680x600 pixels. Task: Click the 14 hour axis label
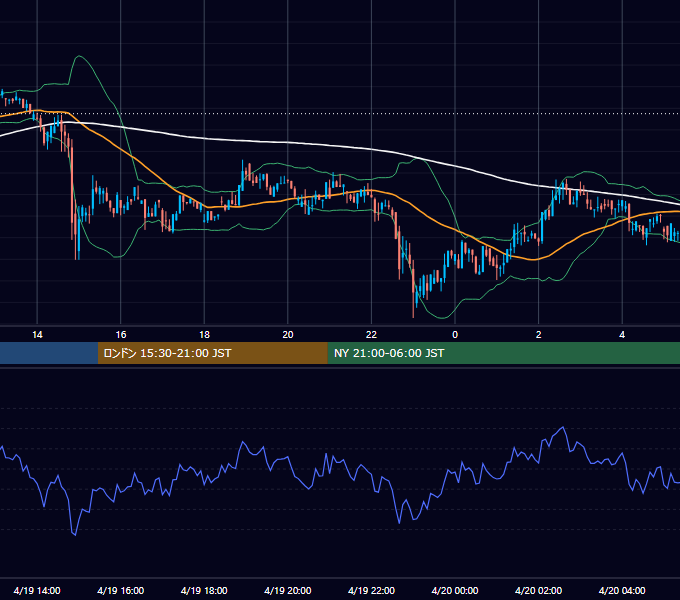tap(37, 335)
